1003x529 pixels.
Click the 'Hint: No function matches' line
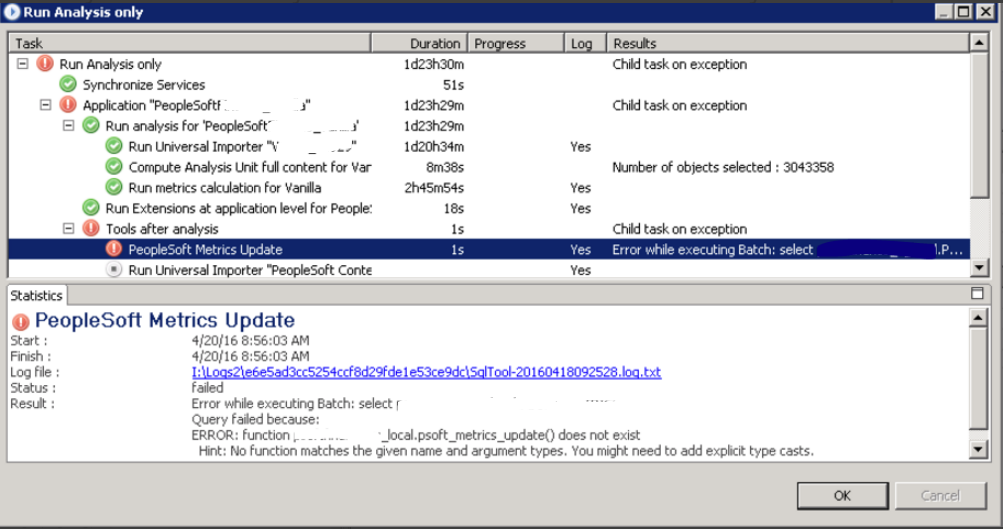[x=506, y=451]
